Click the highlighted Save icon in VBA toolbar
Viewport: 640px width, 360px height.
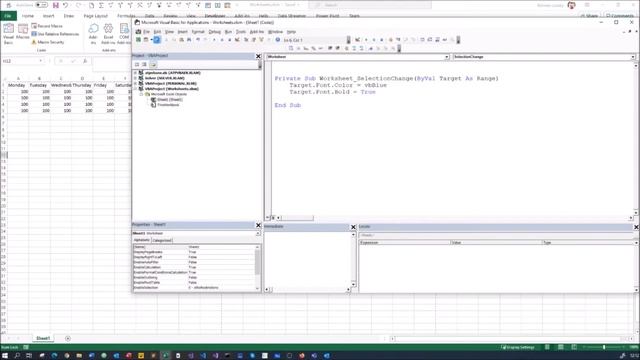pyautogui.click(x=157, y=40)
